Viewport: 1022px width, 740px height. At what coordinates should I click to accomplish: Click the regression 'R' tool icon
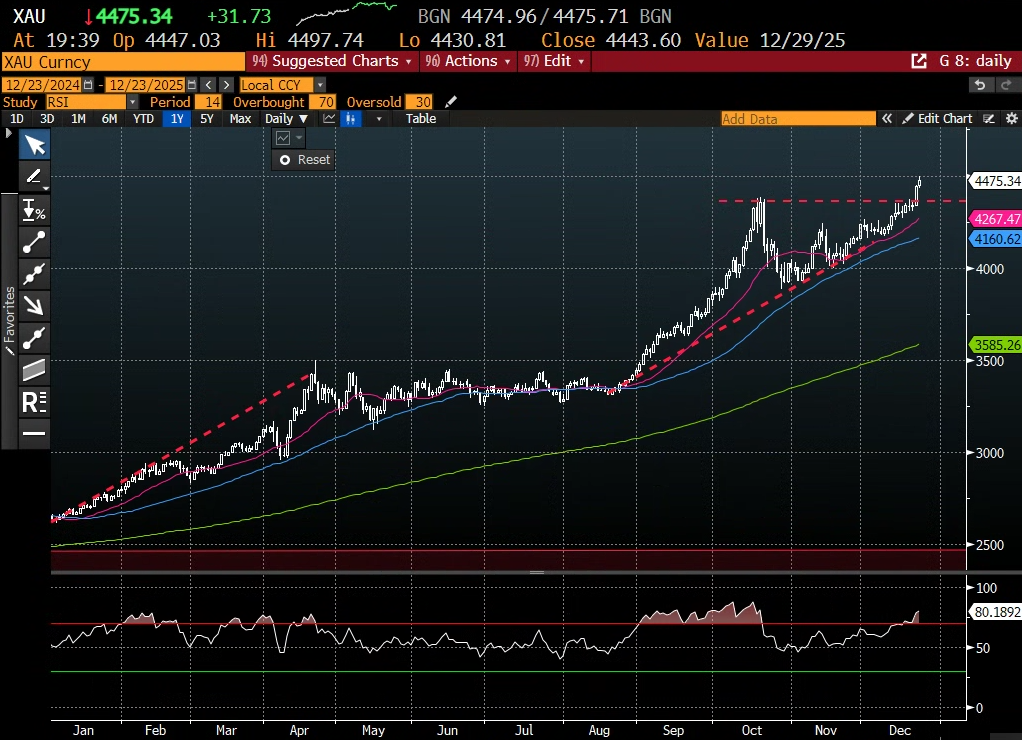point(35,401)
